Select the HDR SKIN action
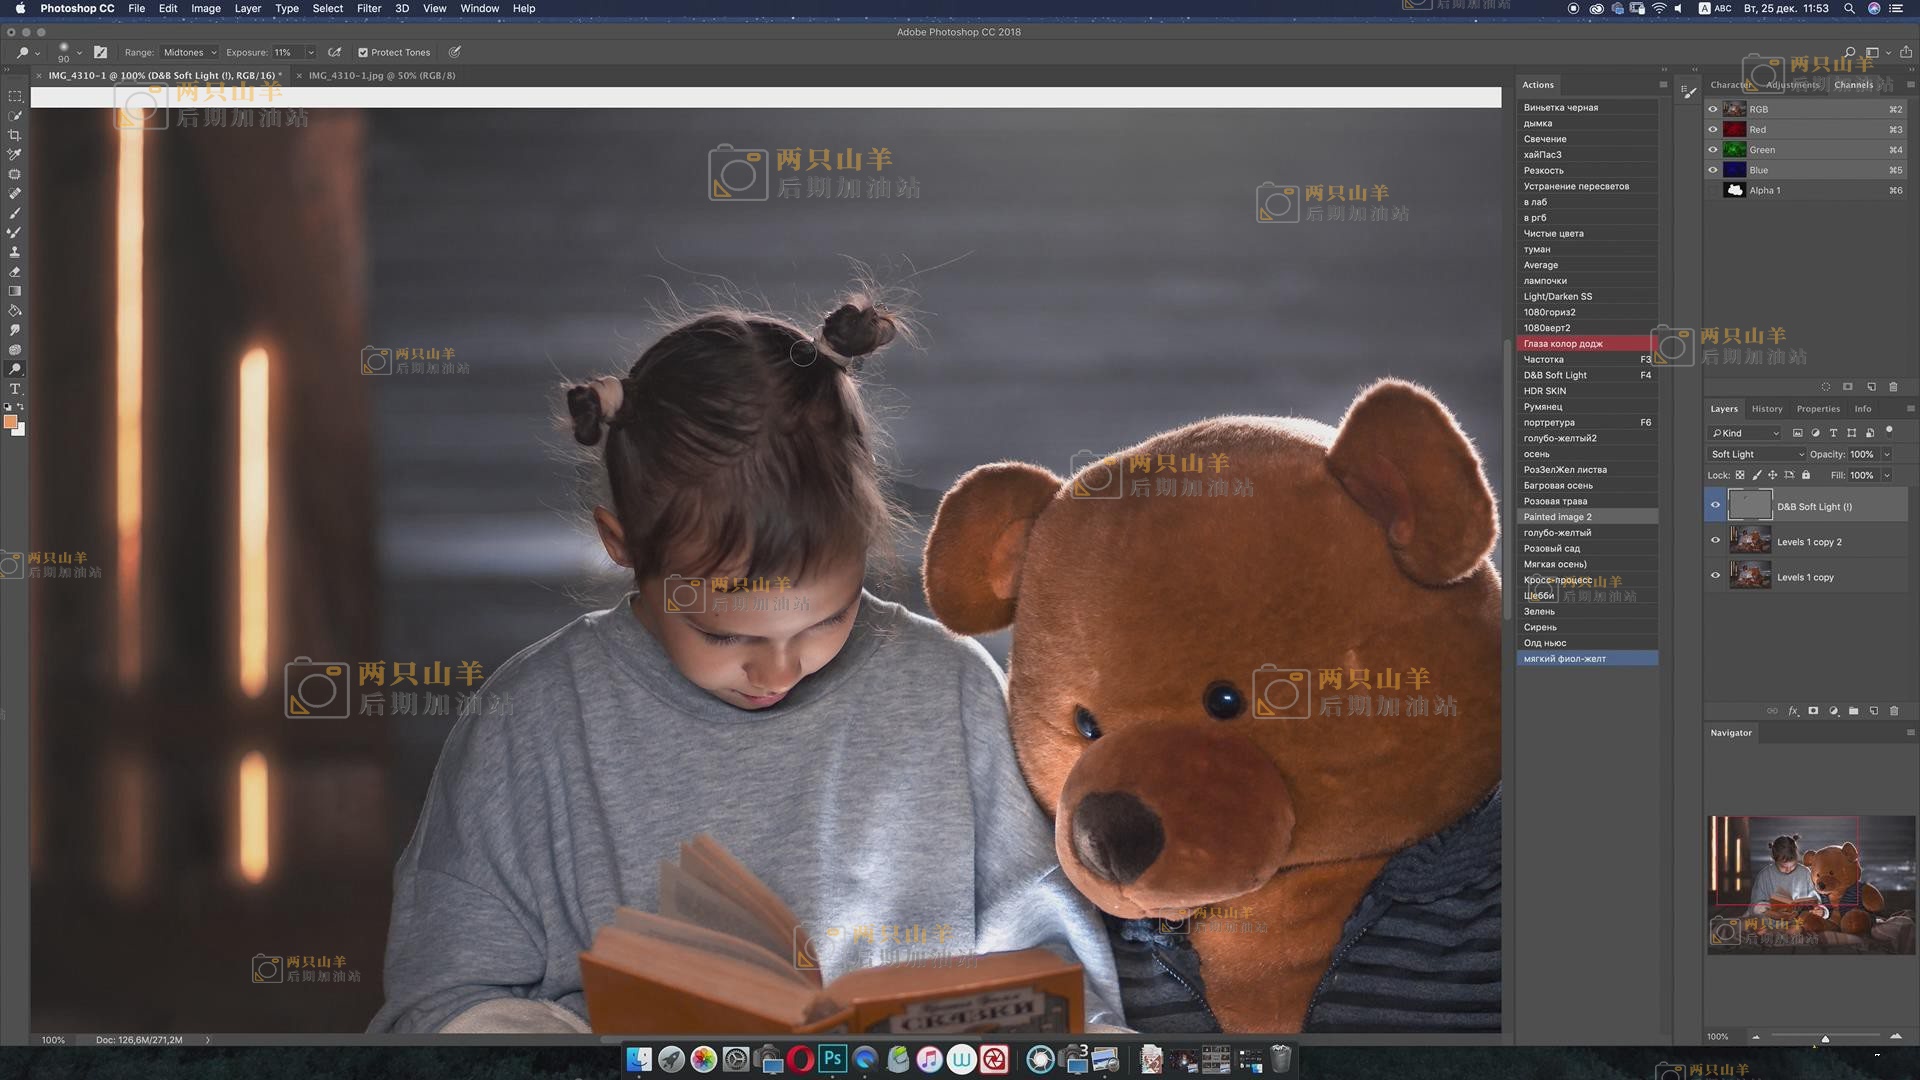 coord(1545,391)
